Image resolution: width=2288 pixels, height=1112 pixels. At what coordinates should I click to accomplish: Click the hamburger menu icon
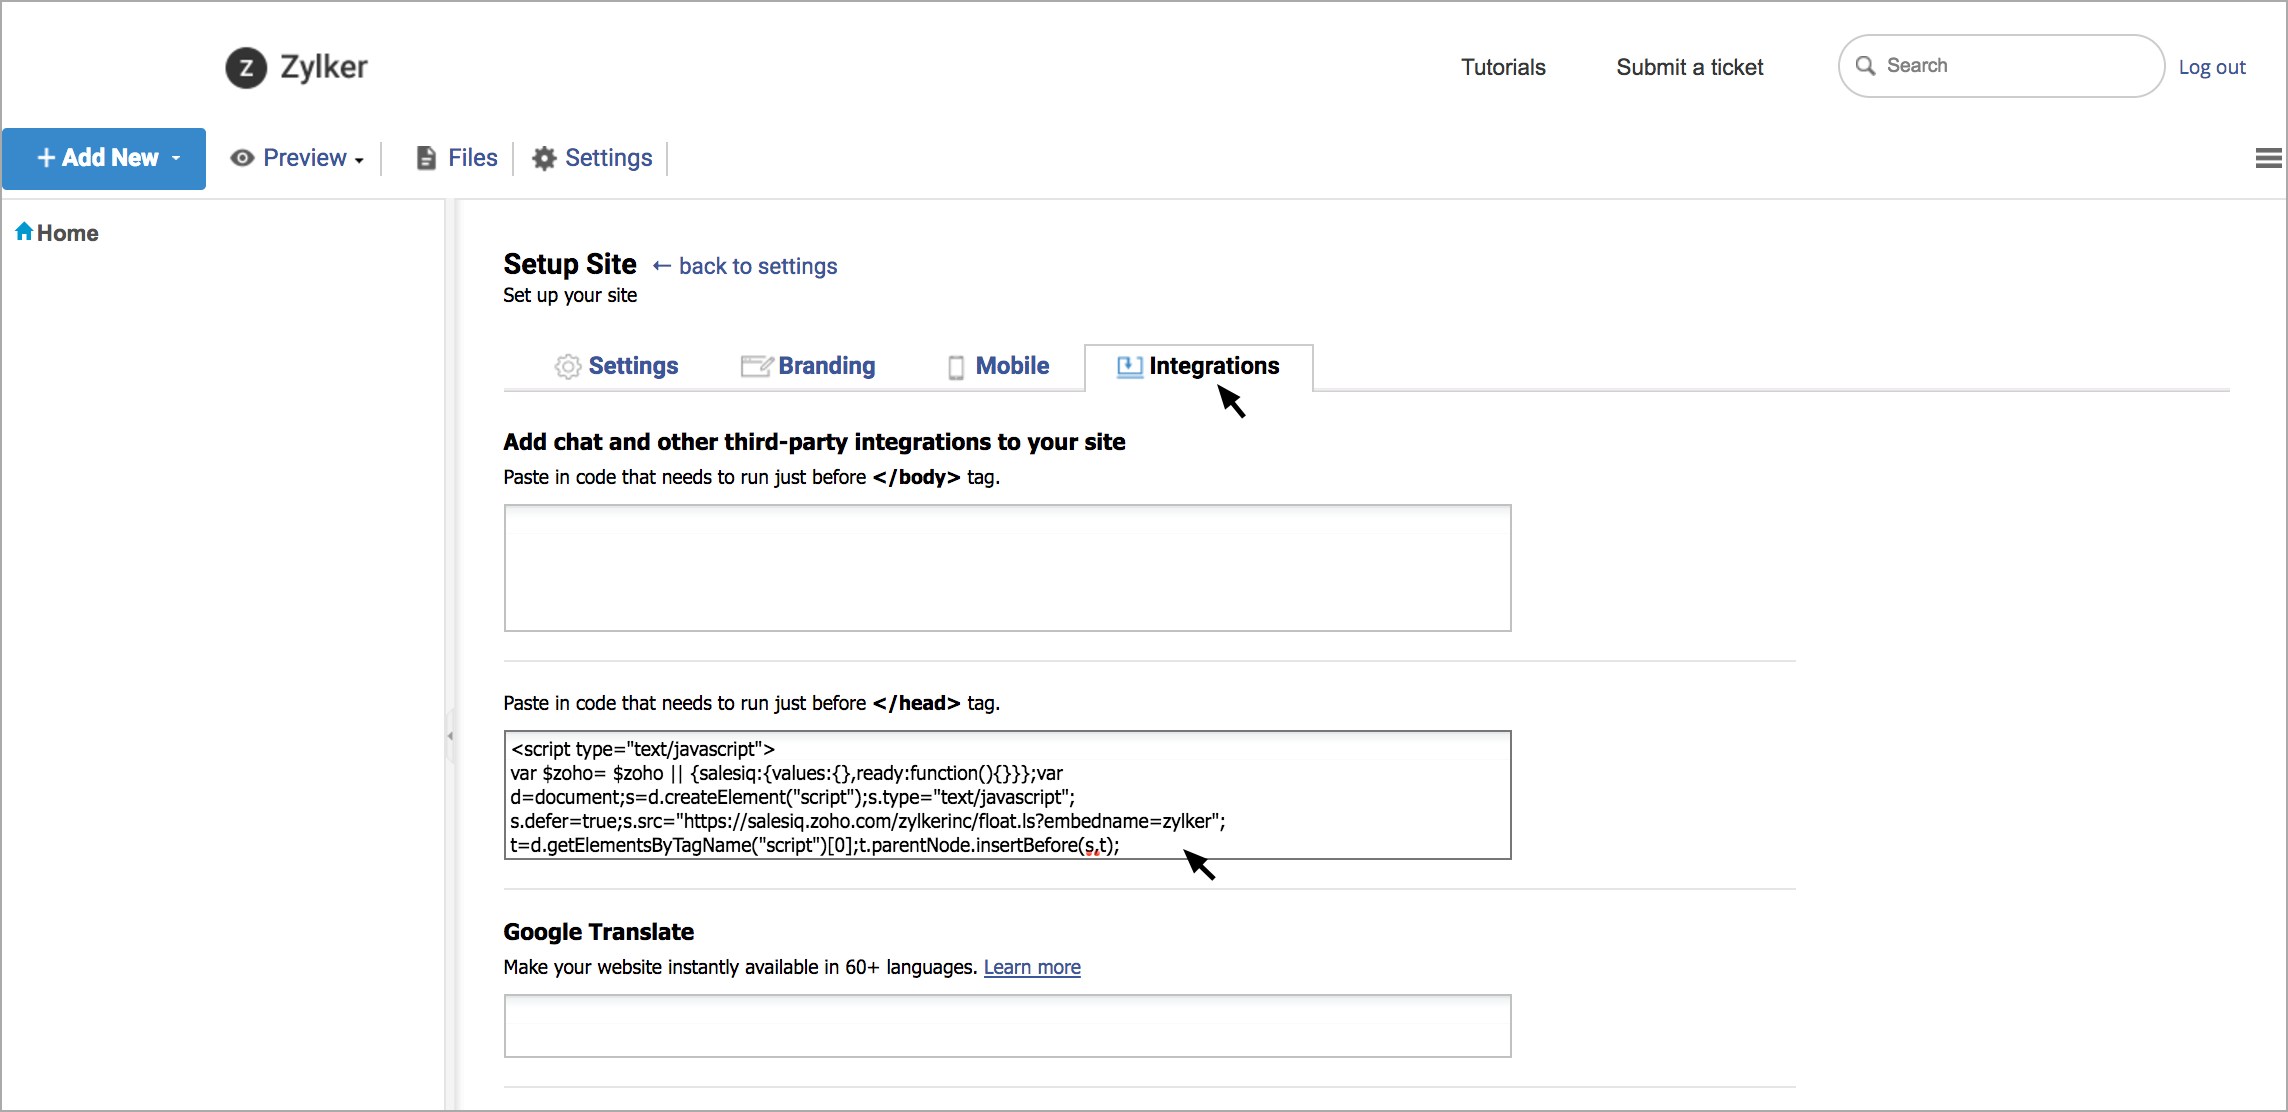pyautogui.click(x=2268, y=158)
